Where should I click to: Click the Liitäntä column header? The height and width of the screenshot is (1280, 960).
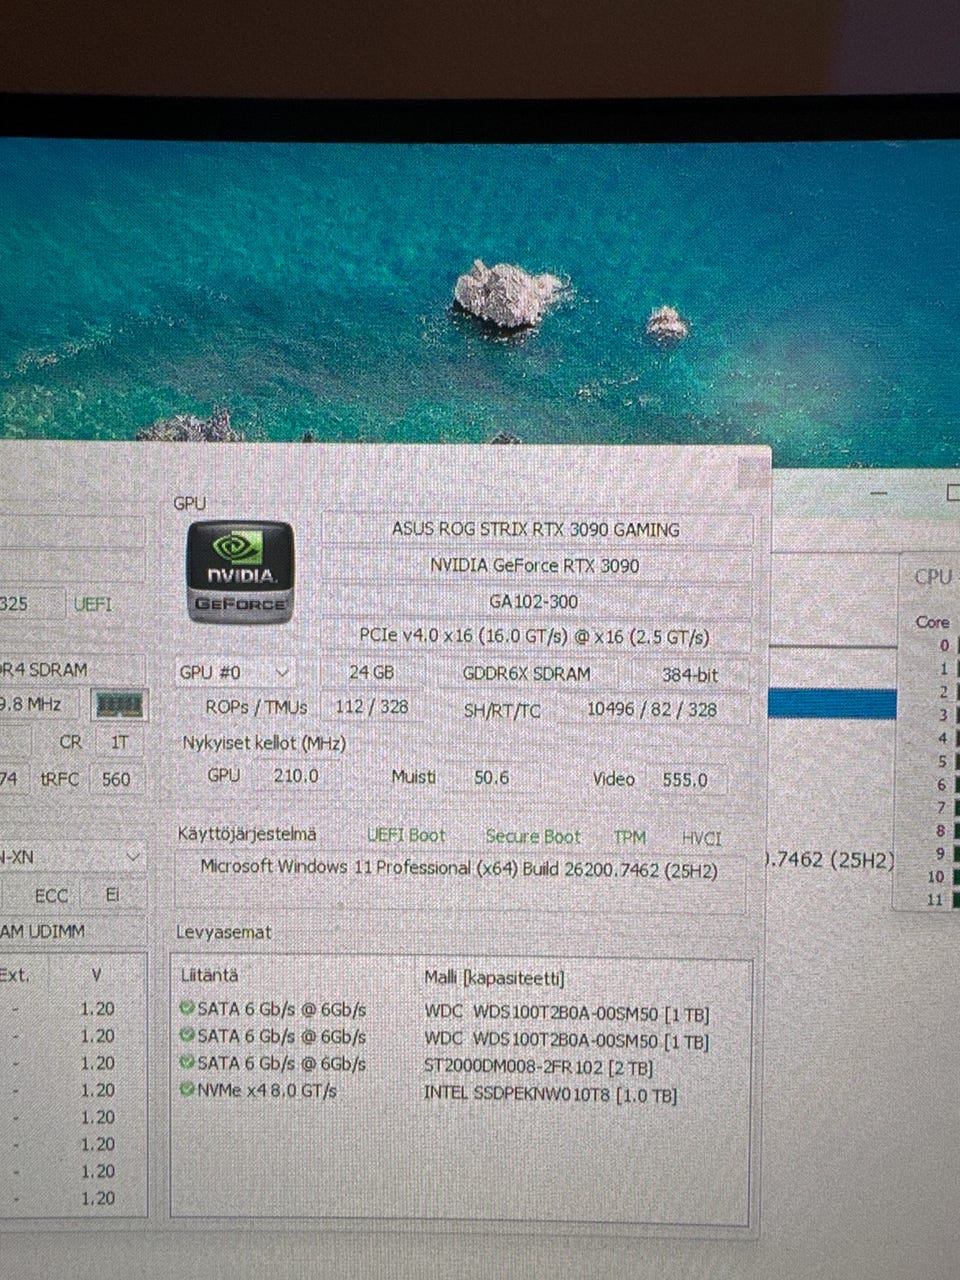click(x=209, y=975)
